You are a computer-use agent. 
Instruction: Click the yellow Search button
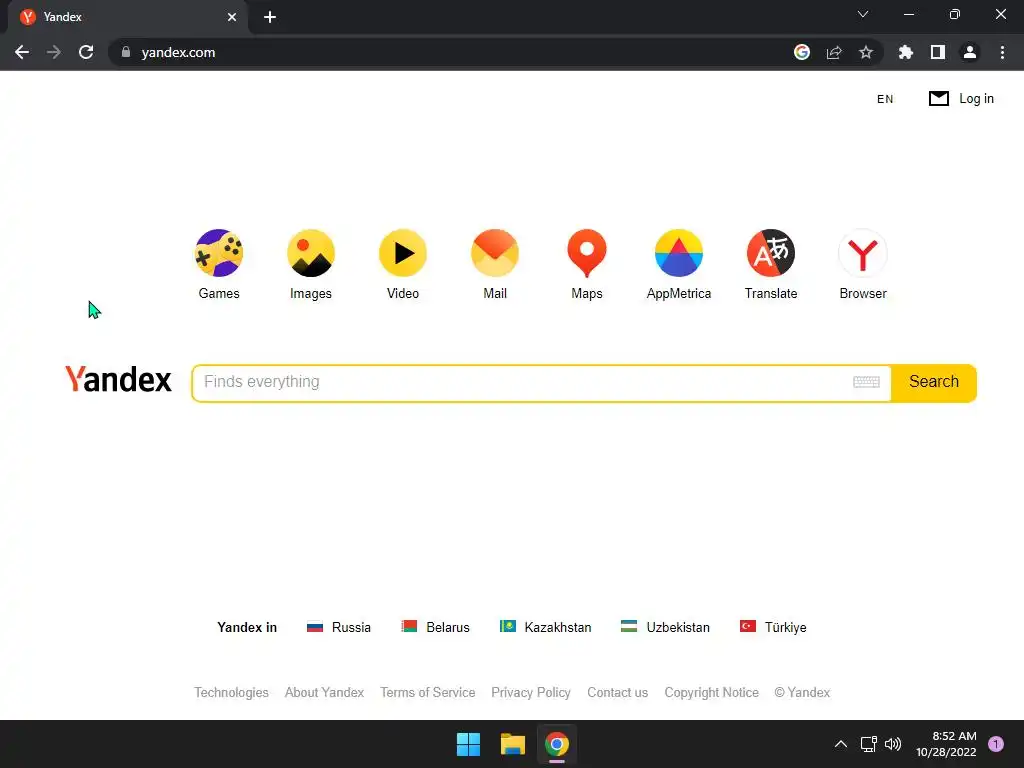click(934, 383)
